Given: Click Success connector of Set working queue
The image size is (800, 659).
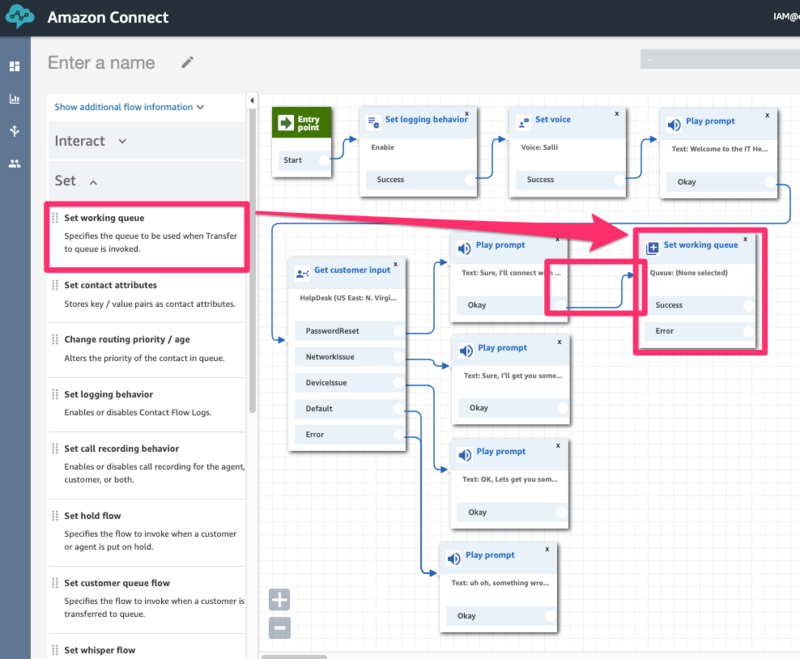Looking at the screenshot, I should 748,305.
